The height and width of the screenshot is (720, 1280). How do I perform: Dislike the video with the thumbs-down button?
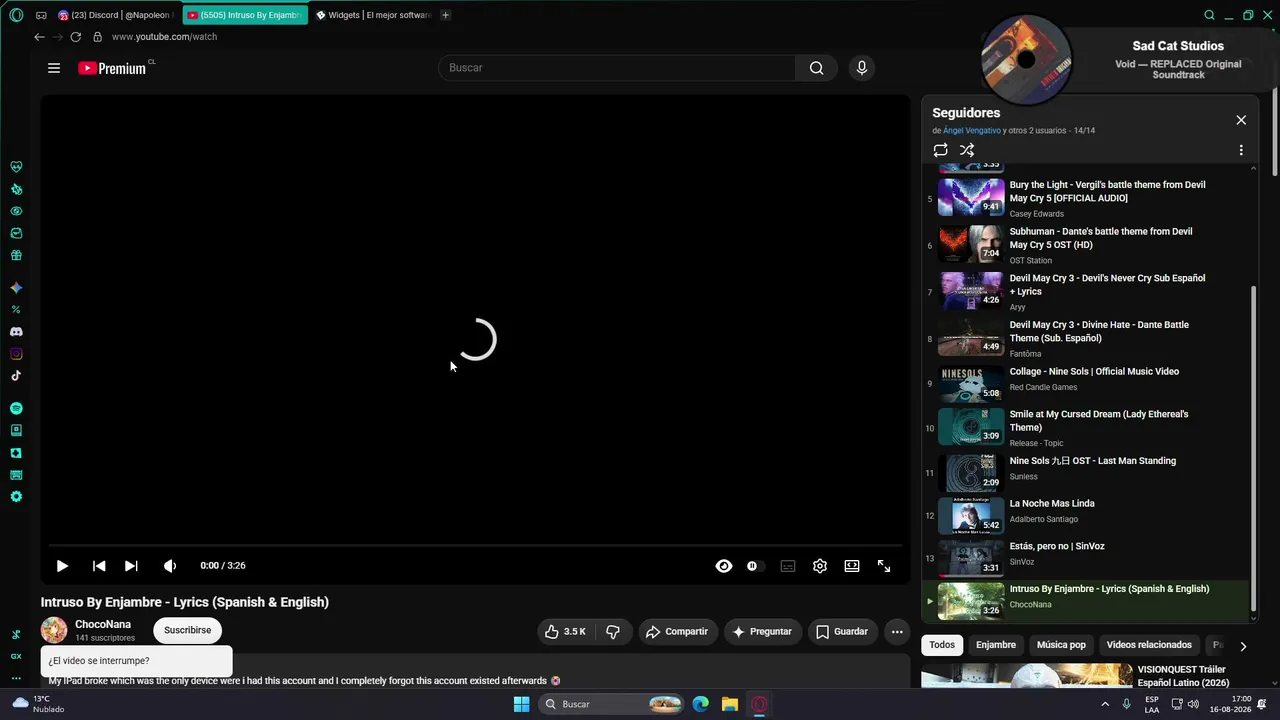[613, 631]
